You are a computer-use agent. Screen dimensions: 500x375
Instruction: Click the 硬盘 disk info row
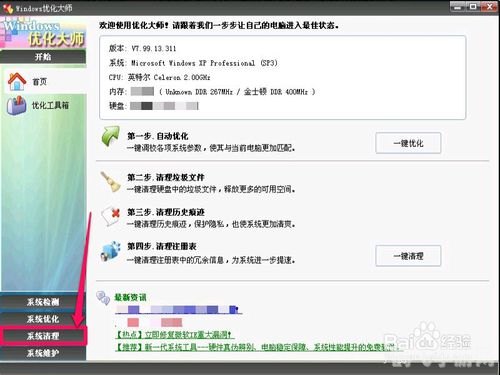point(154,106)
